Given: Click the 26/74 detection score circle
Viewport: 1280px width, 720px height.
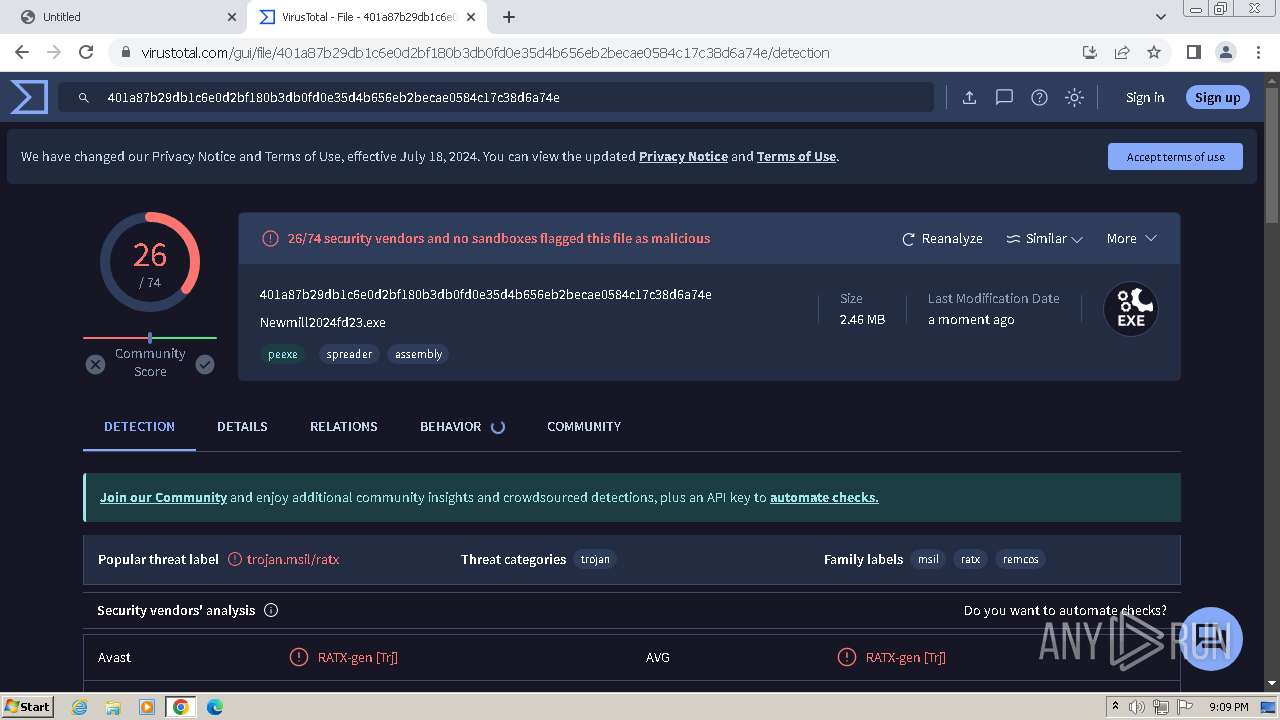Looking at the screenshot, I should [x=150, y=262].
